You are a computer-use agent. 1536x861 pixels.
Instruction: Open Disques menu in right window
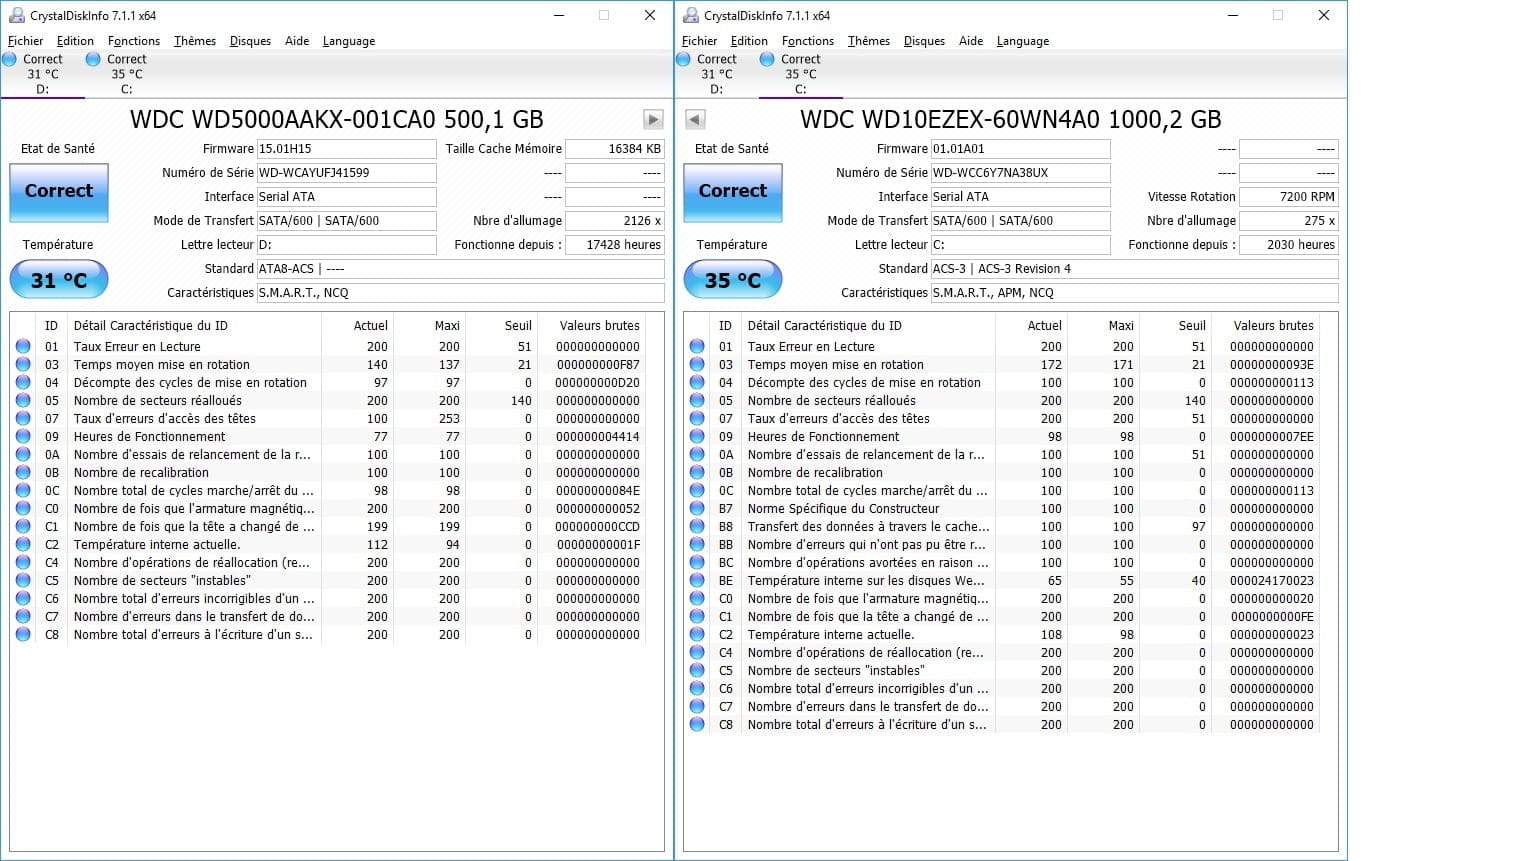(x=924, y=41)
